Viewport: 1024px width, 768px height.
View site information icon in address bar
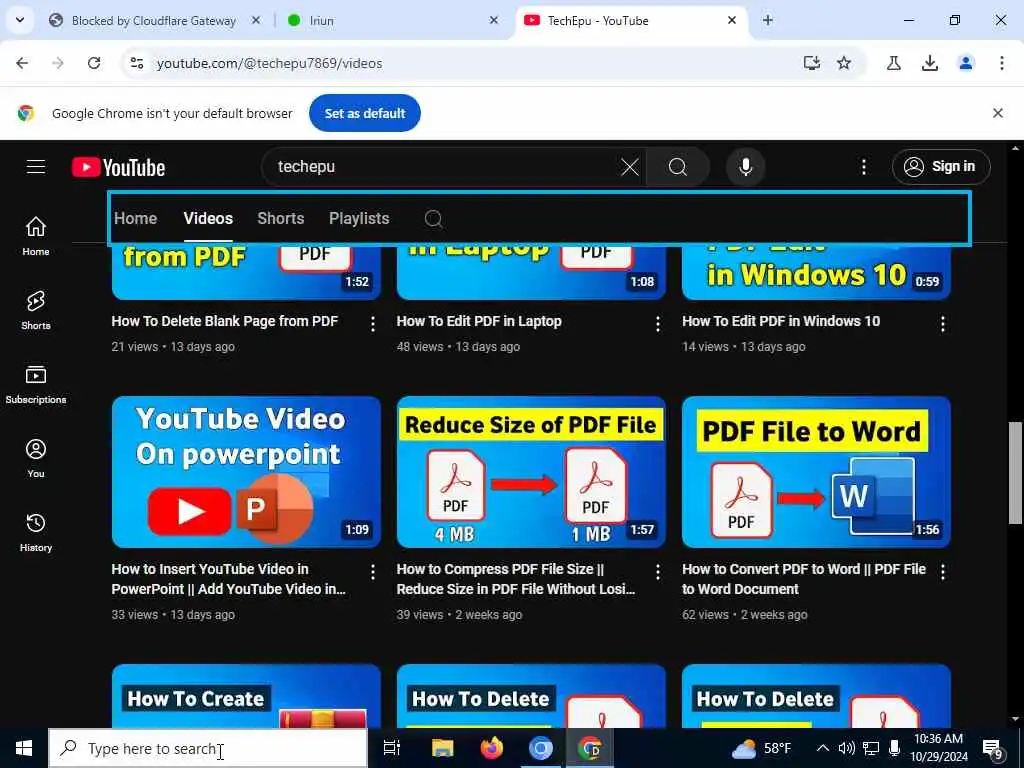tap(136, 63)
